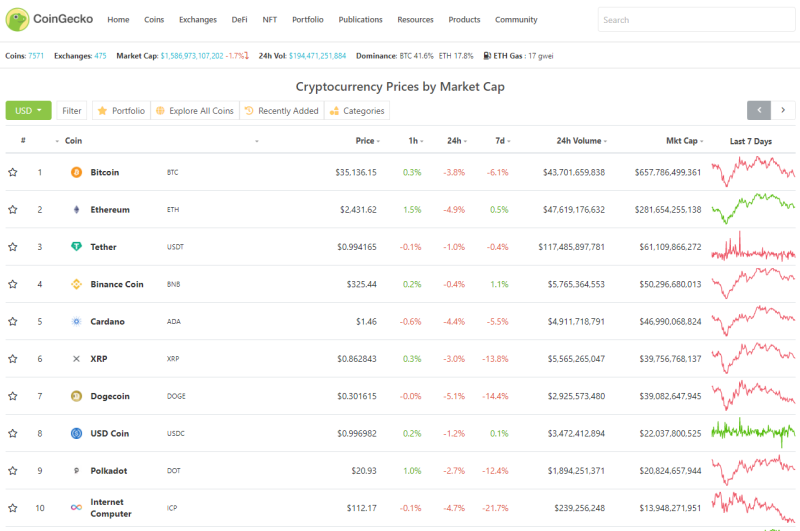The height and width of the screenshot is (531, 800).
Task: Open the Ethereum name link
Action: point(110,210)
